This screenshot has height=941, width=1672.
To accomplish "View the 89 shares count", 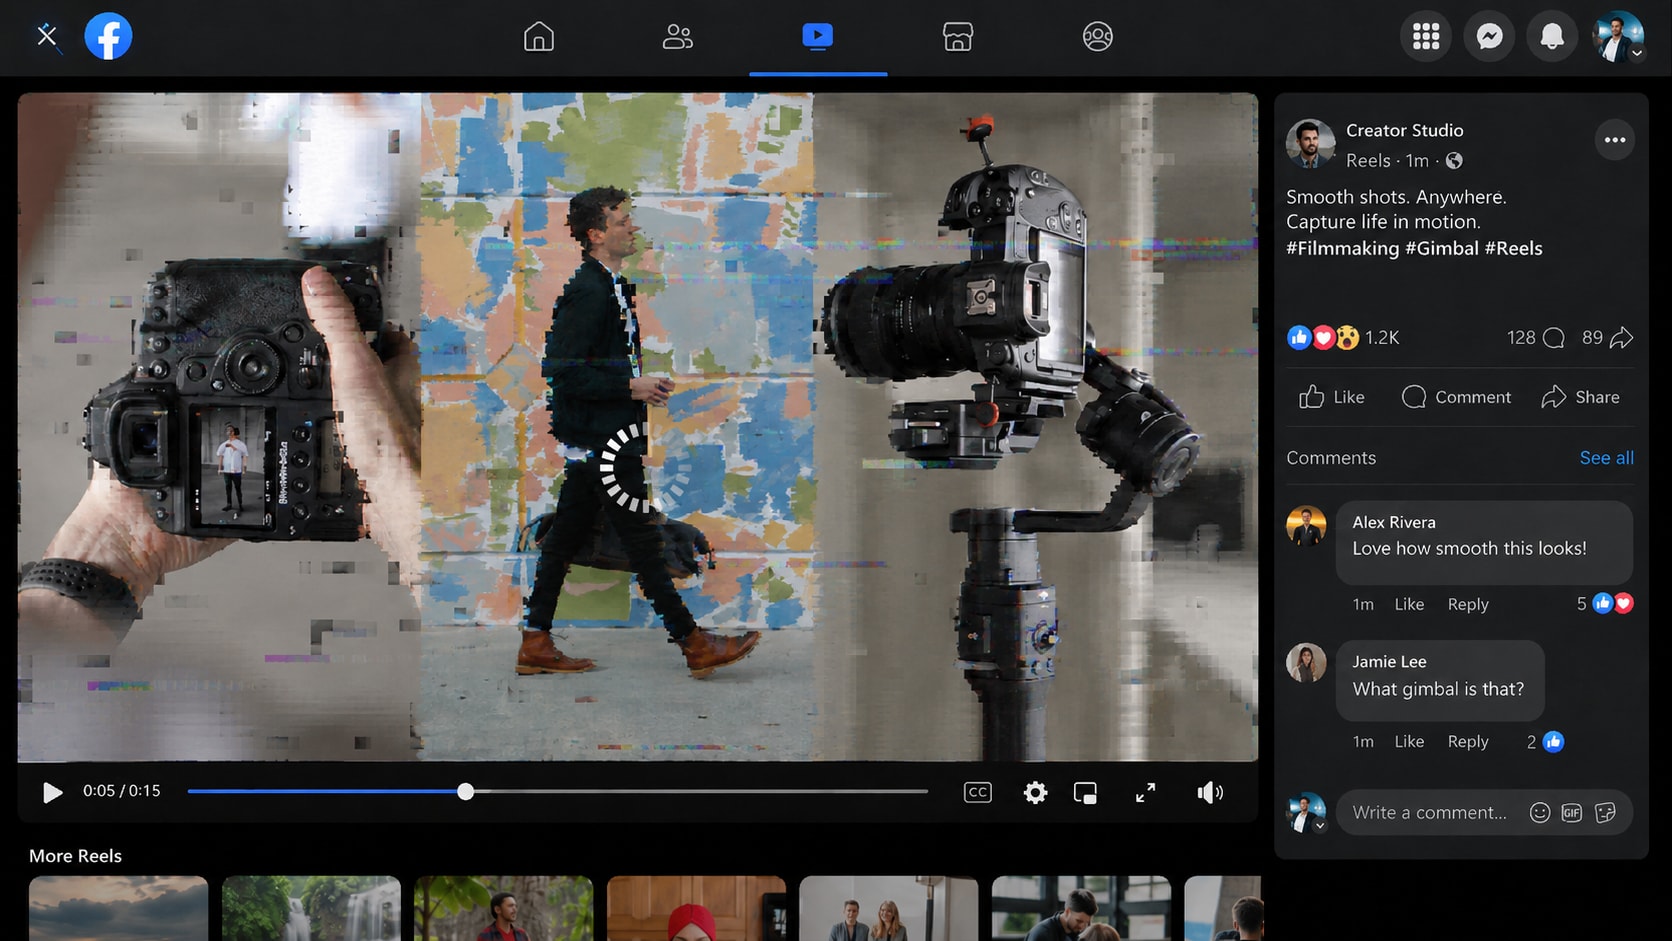I will (x=1607, y=338).
